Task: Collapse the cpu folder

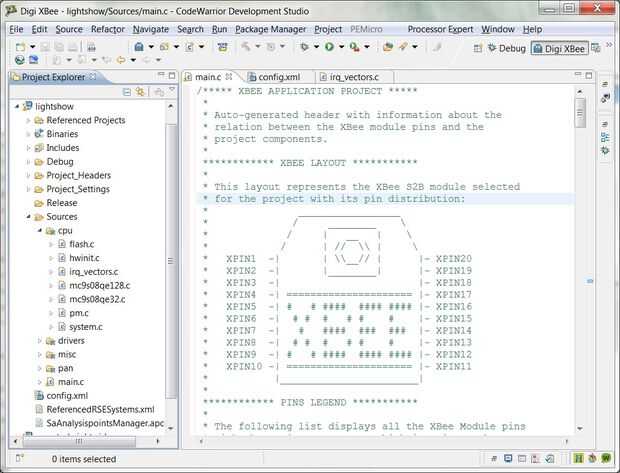Action: [x=40, y=230]
